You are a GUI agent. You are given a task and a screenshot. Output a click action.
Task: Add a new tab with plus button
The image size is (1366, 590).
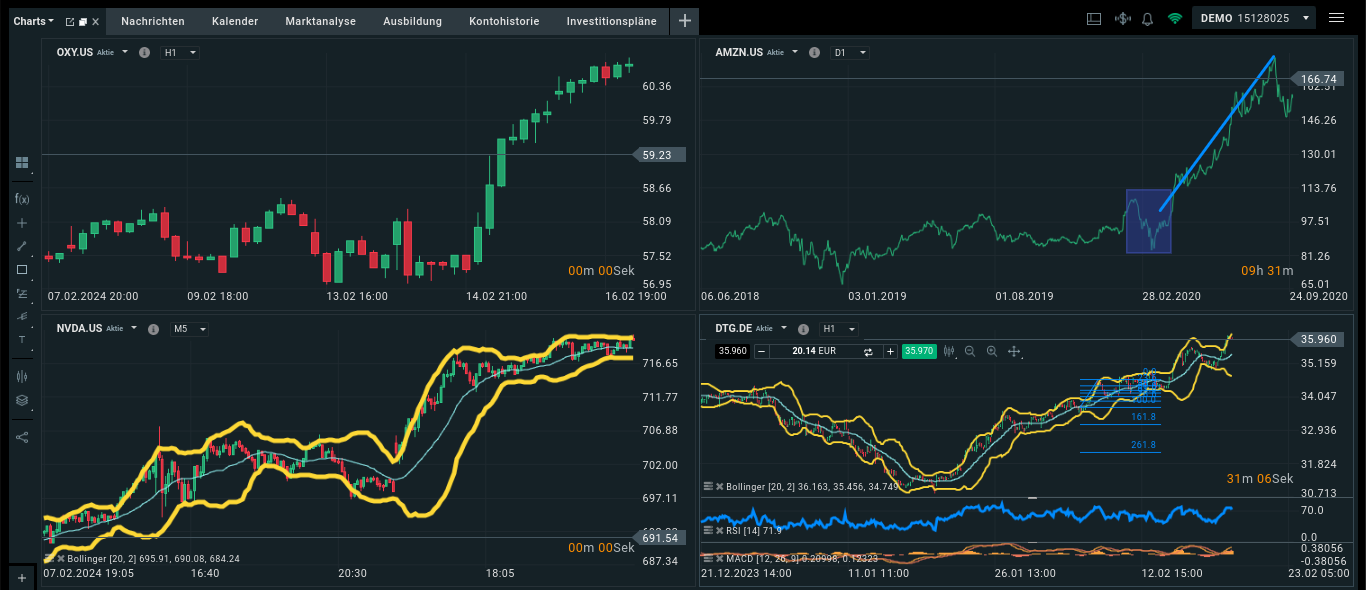pos(684,21)
